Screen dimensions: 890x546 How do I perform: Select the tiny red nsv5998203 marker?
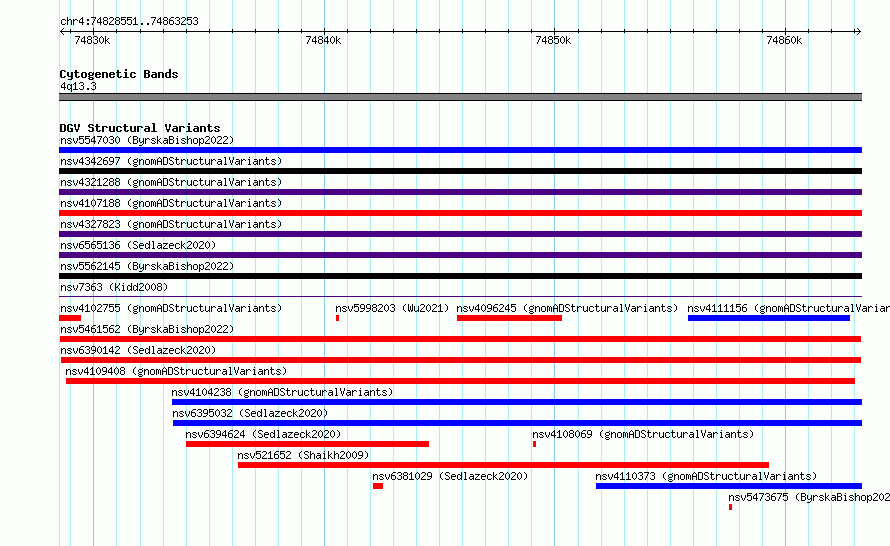point(337,318)
